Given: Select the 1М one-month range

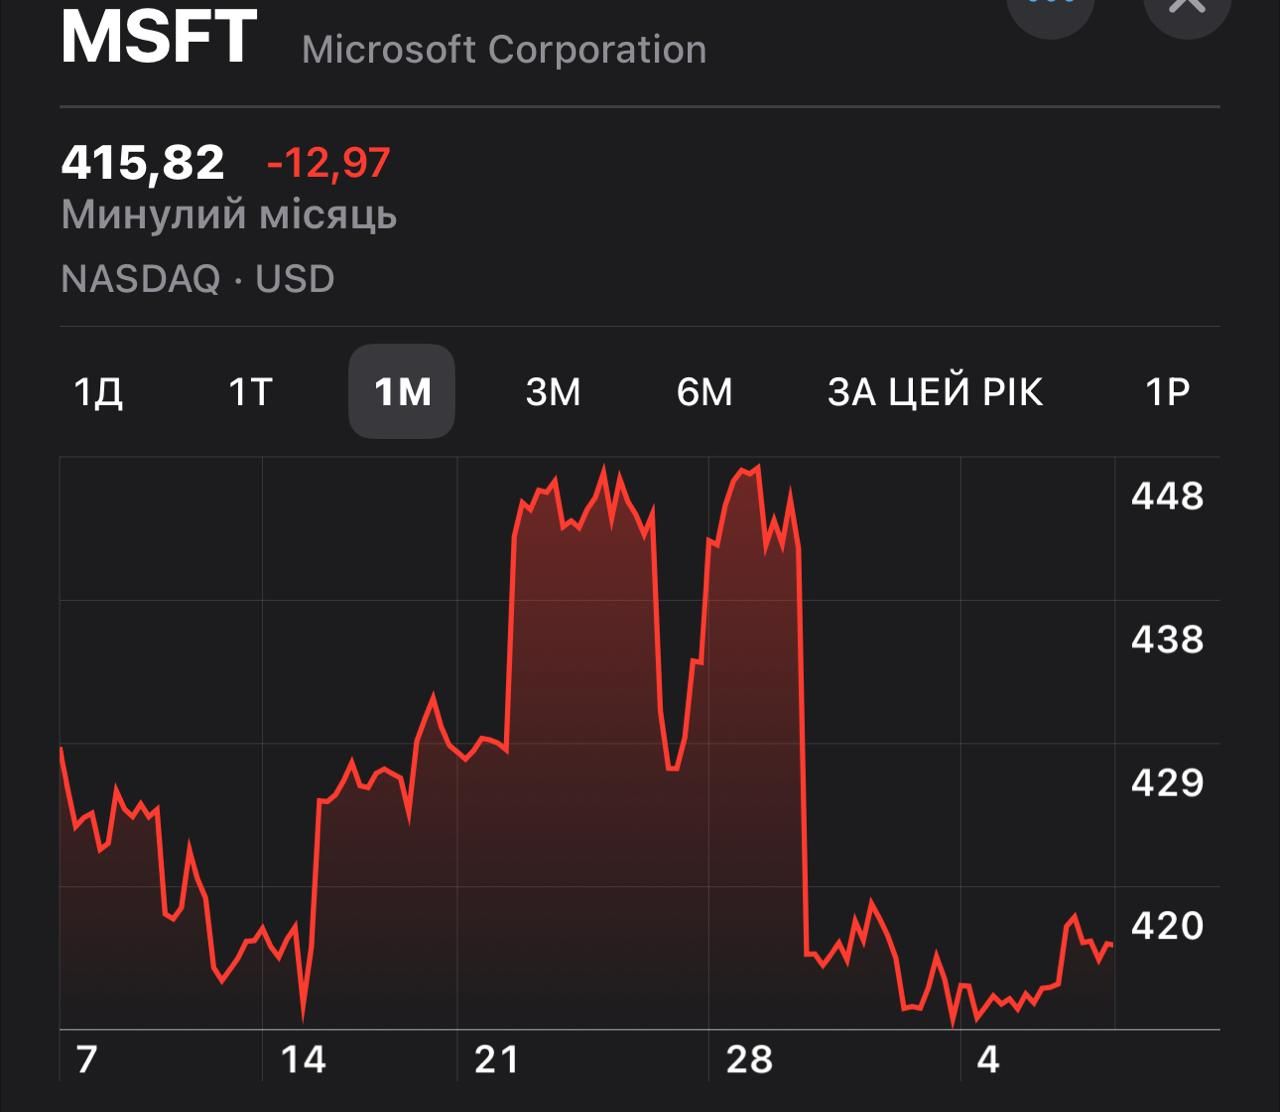Looking at the screenshot, I should [x=402, y=392].
